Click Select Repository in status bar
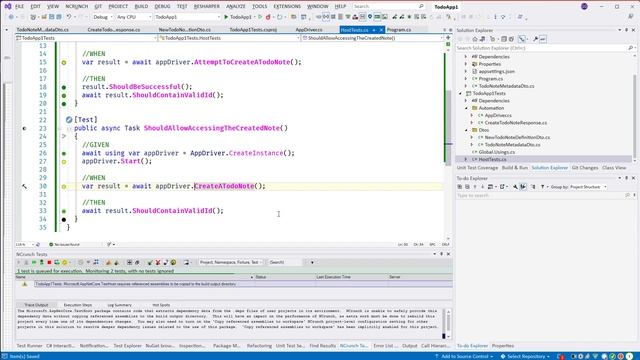640x360 pixels. point(525,356)
